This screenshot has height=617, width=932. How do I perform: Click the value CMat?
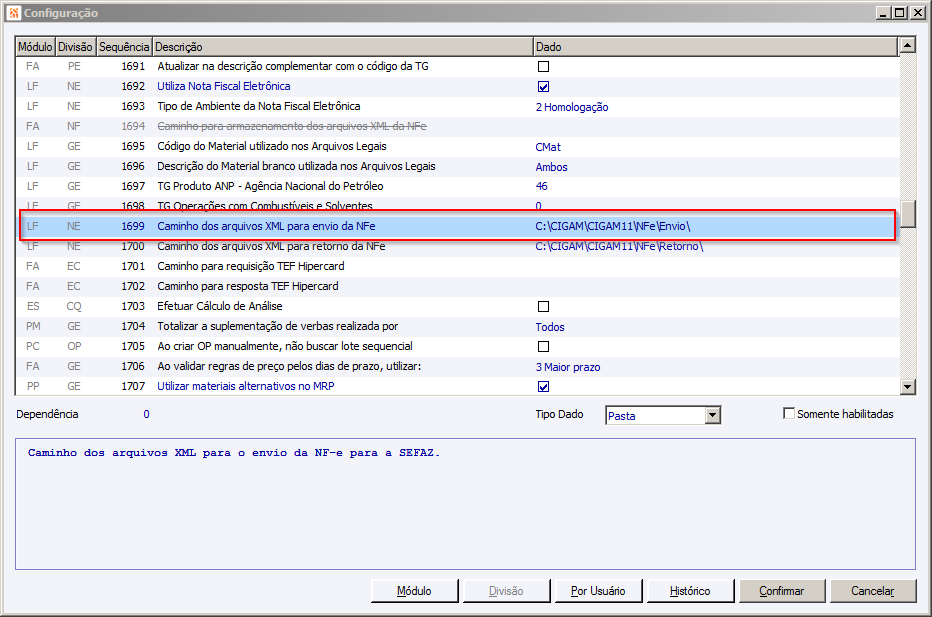tap(548, 147)
